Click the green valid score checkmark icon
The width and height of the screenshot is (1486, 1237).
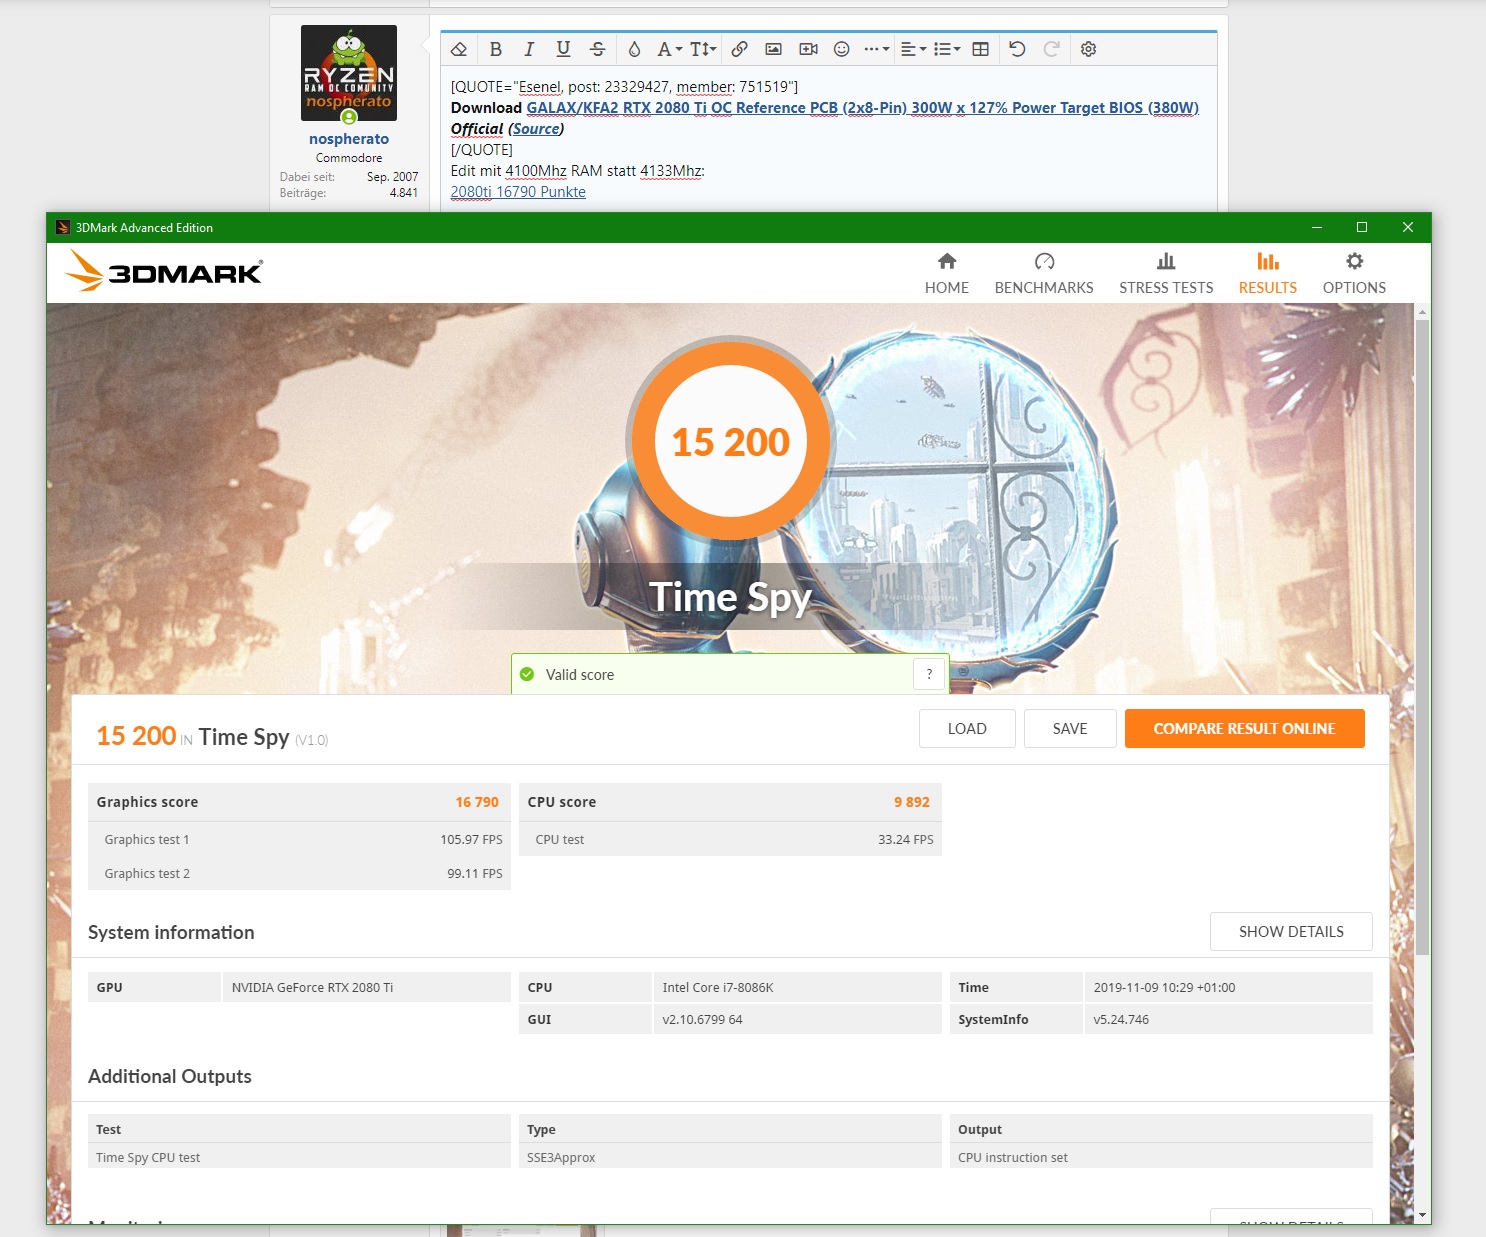pos(527,674)
